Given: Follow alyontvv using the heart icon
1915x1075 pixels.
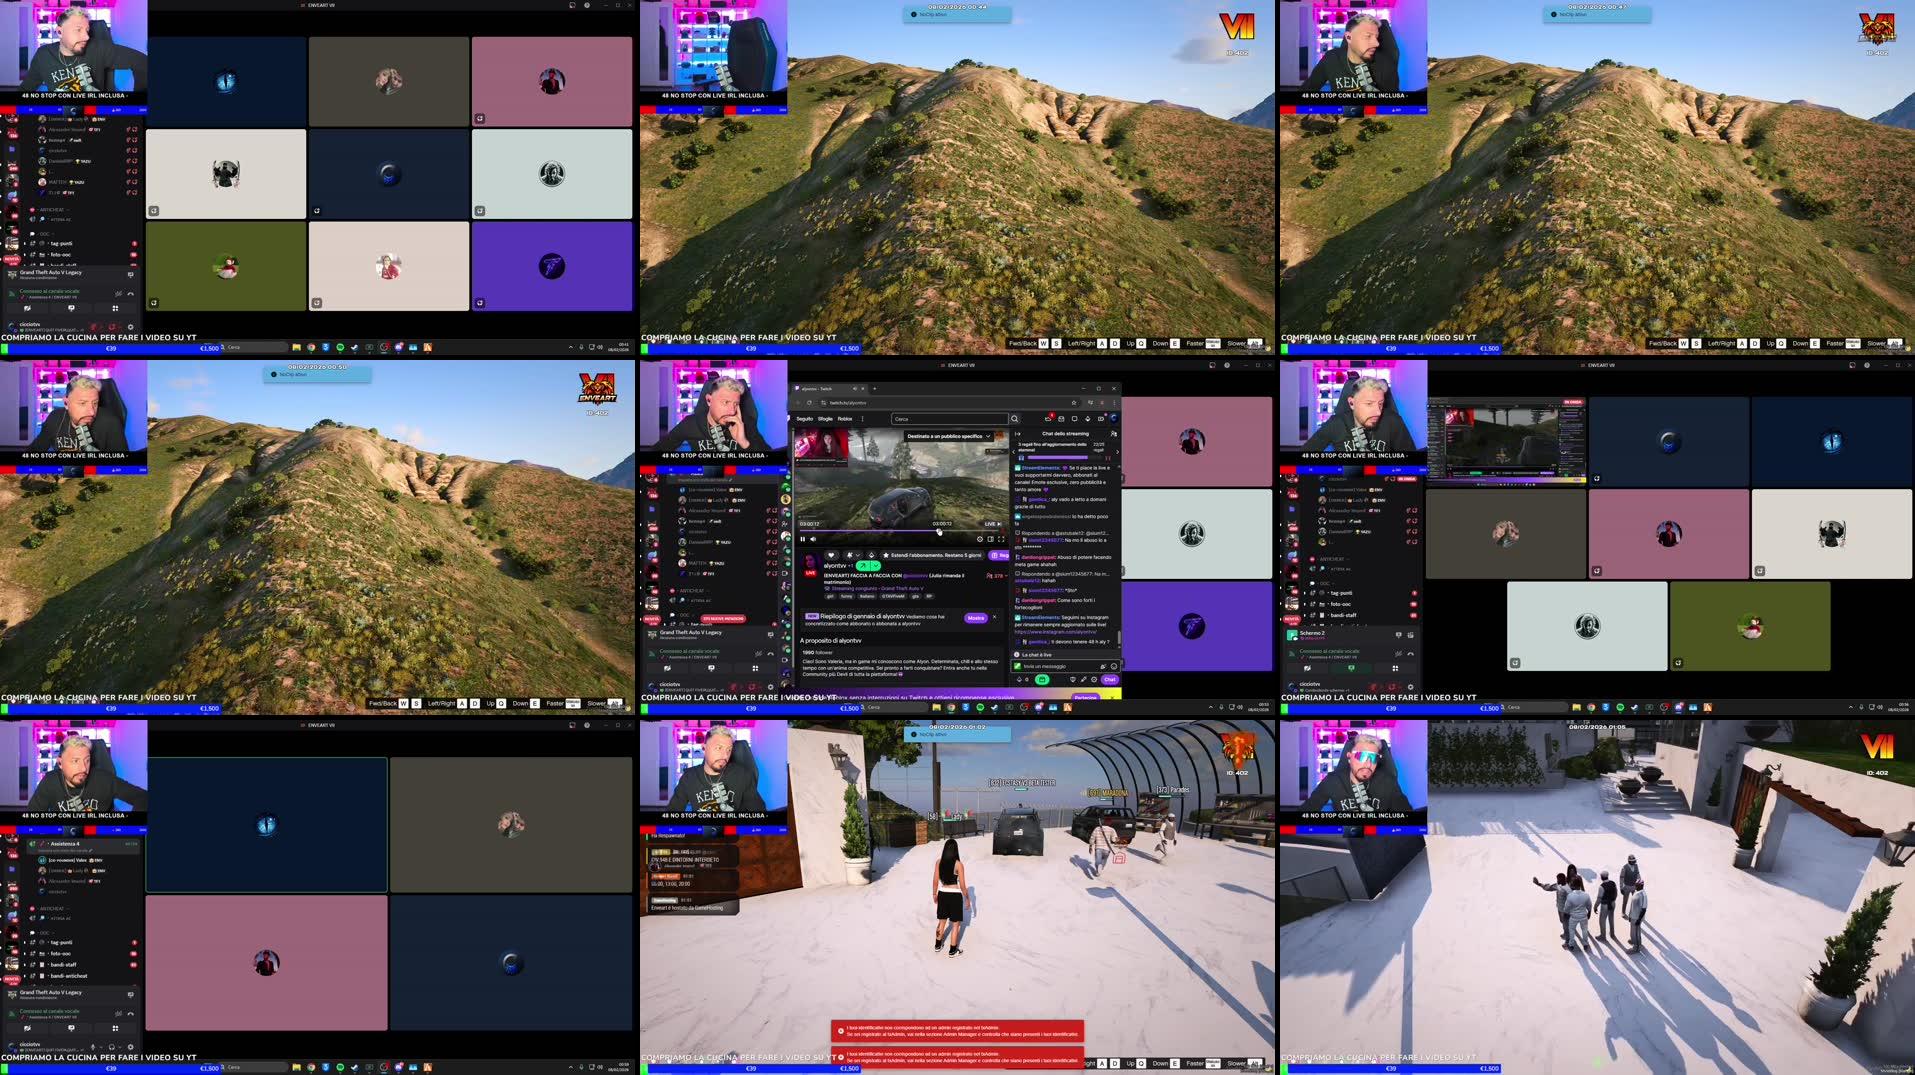Looking at the screenshot, I should (831, 556).
